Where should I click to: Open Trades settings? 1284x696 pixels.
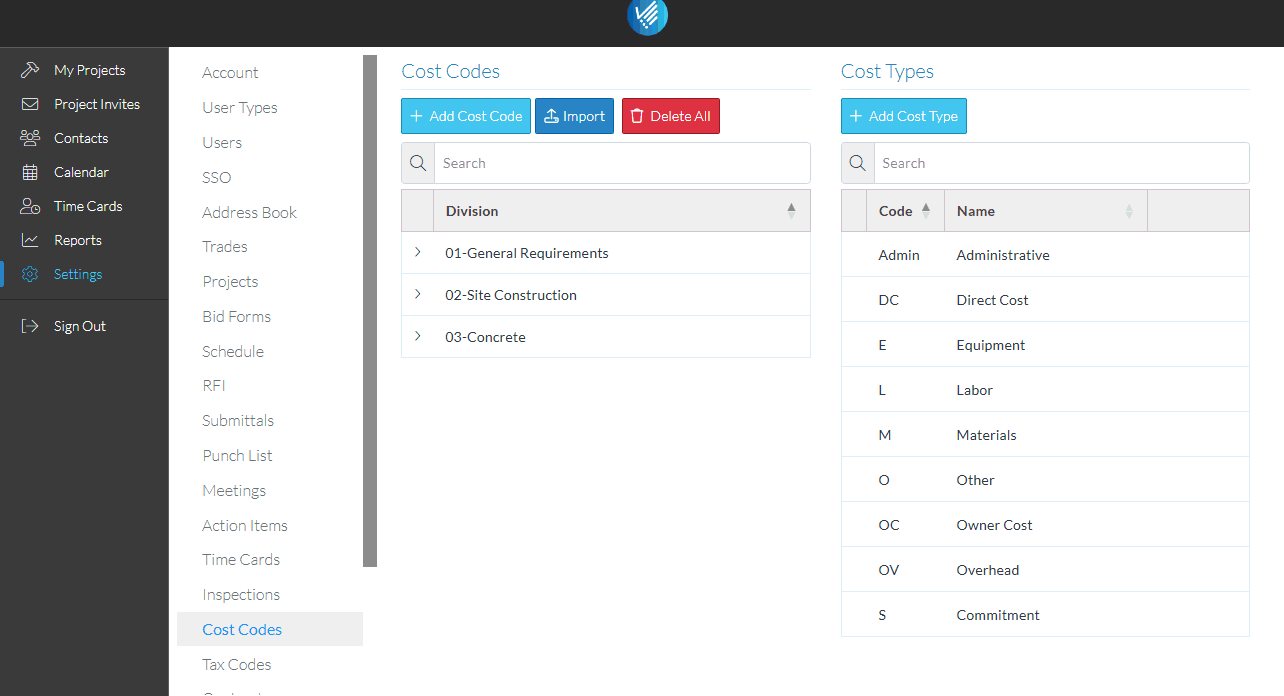point(225,247)
